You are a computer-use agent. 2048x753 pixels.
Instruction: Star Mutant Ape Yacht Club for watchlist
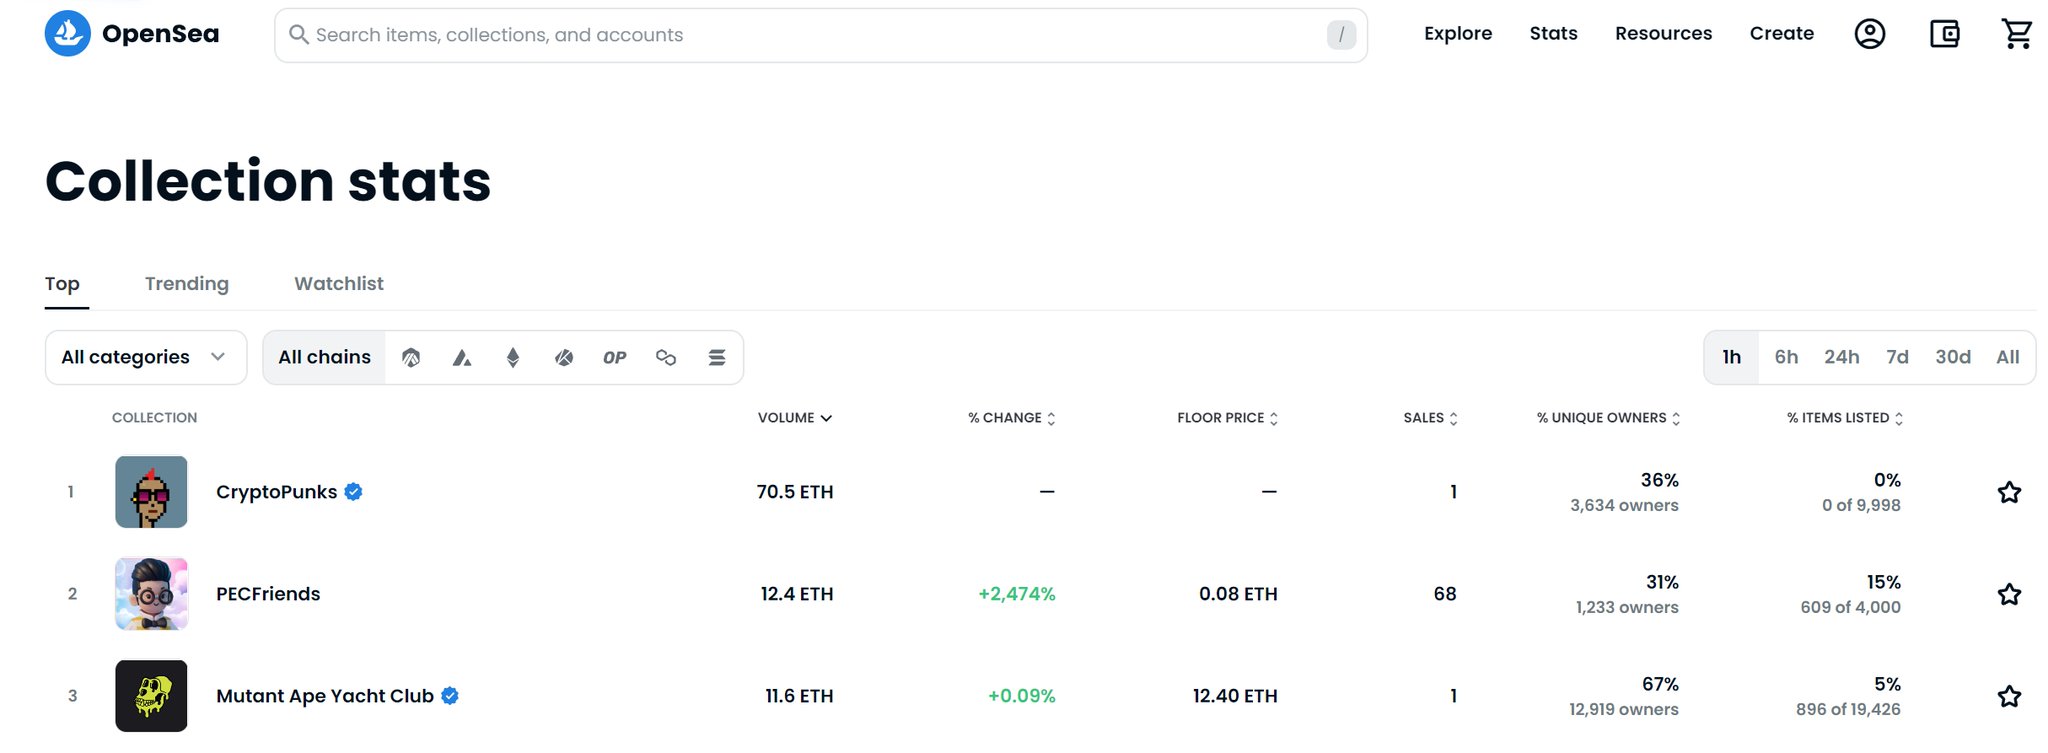2009,696
